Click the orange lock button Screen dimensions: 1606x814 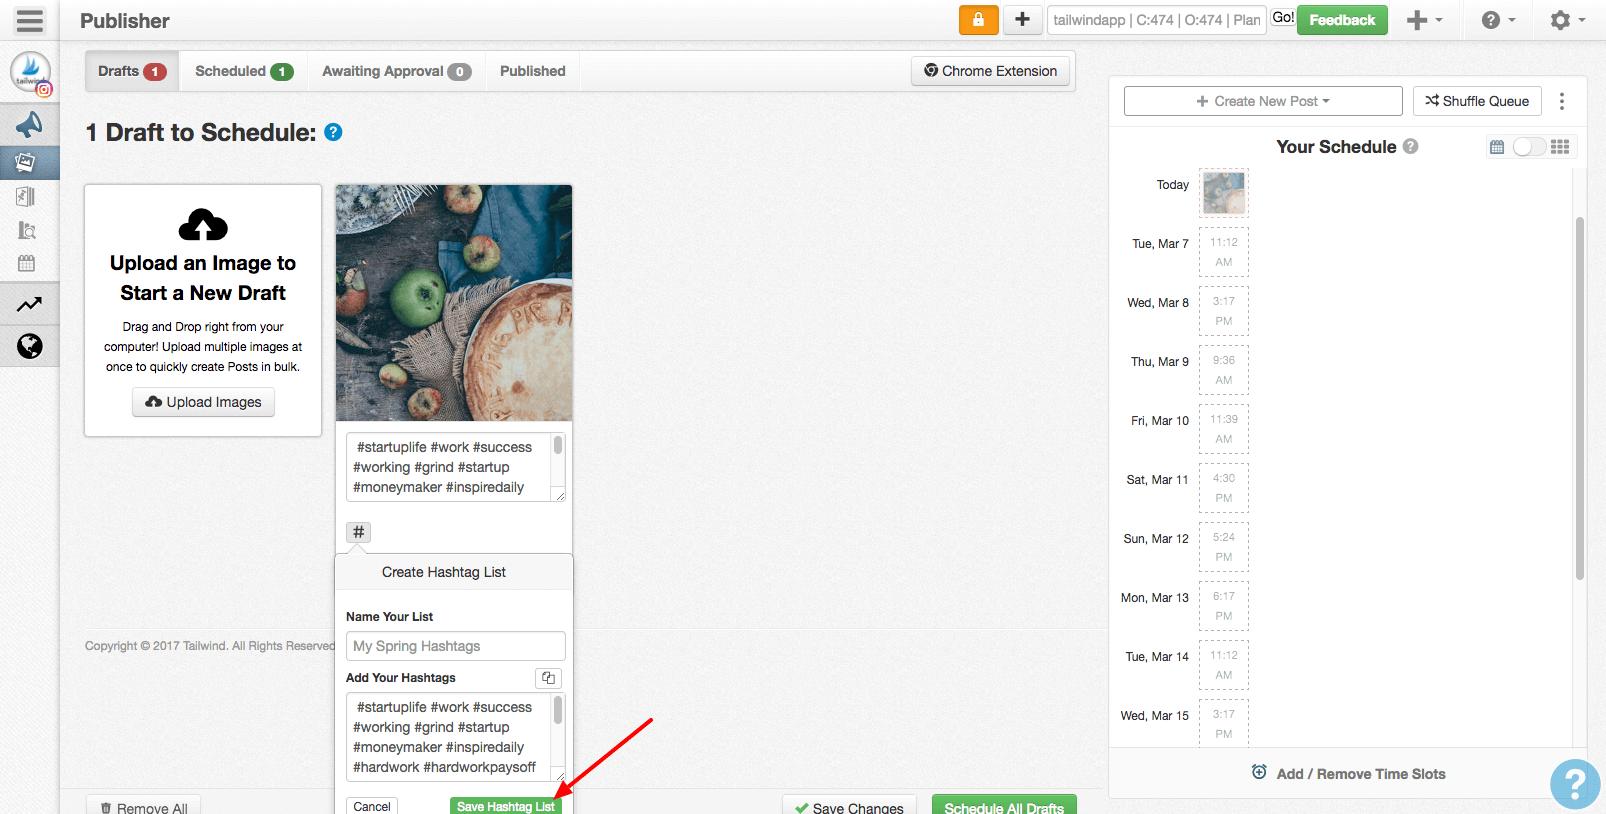click(x=978, y=20)
